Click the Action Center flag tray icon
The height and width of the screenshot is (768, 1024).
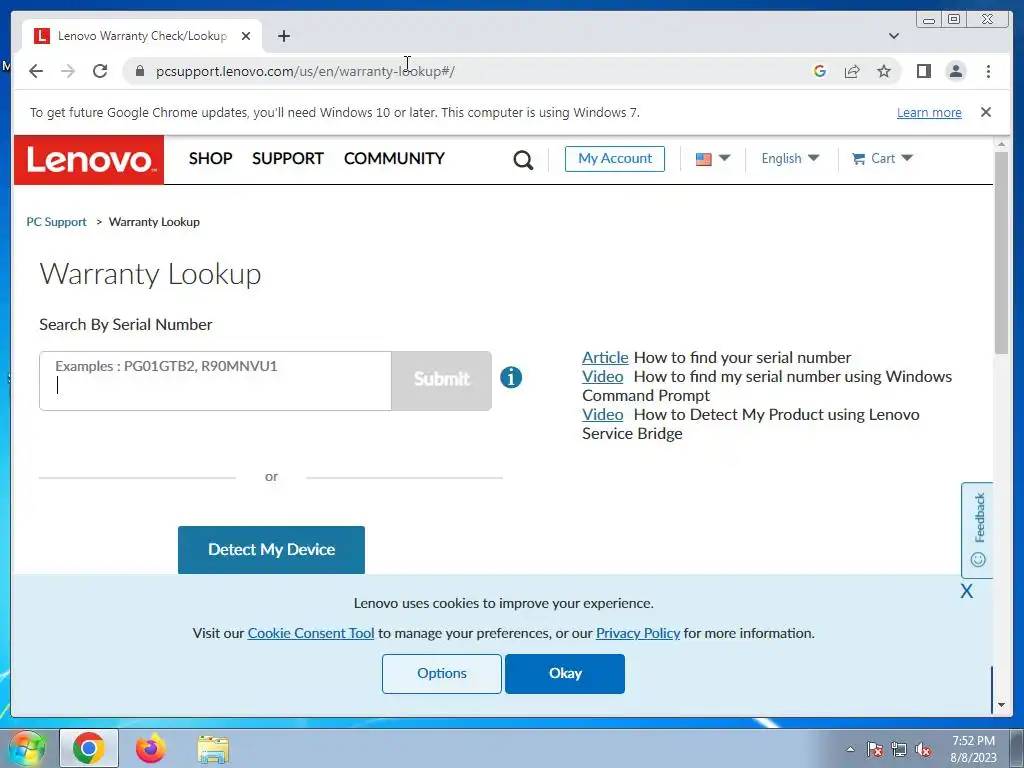coord(874,749)
